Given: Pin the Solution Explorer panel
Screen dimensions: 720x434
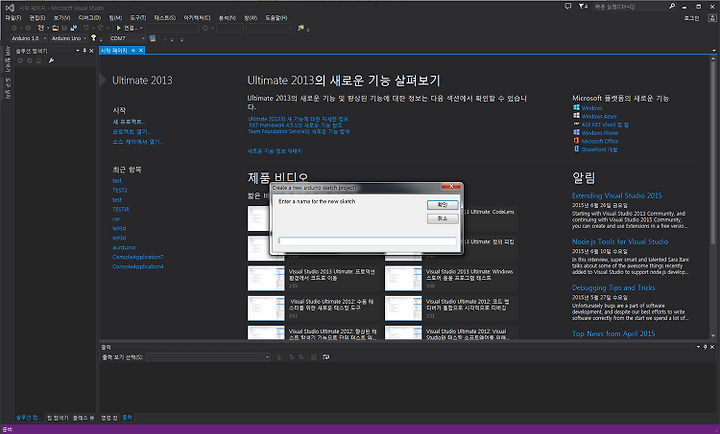Looking at the screenshot, I should click(84, 51).
